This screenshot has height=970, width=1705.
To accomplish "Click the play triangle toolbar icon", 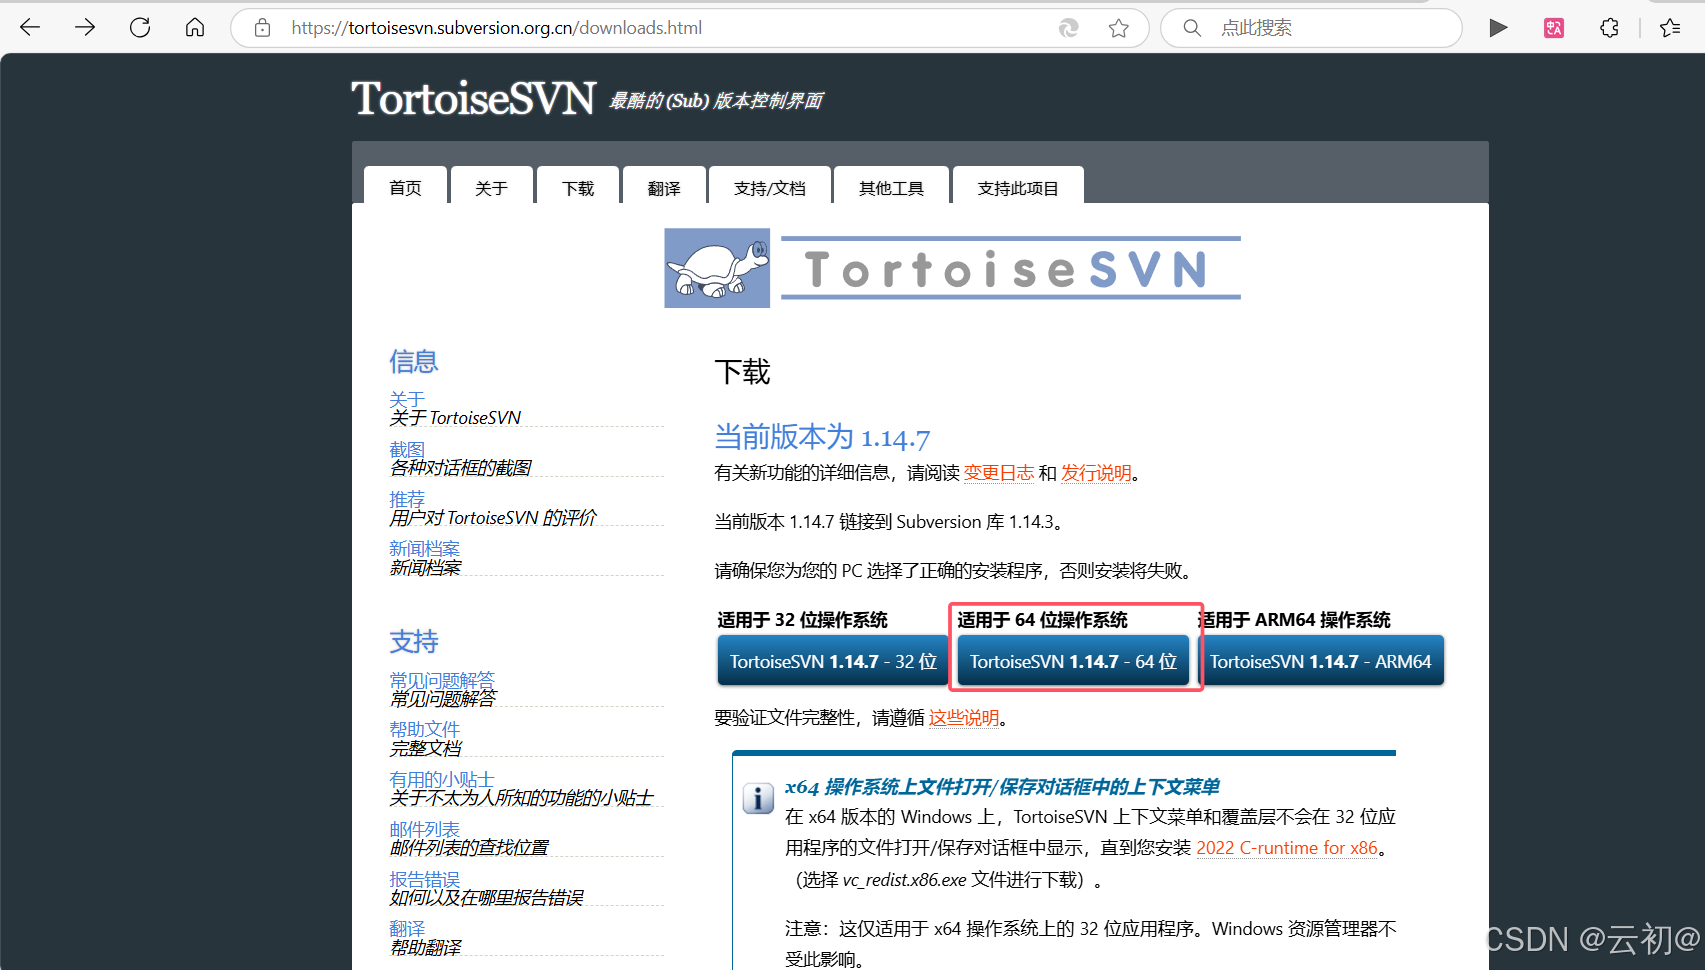I will click(x=1498, y=28).
